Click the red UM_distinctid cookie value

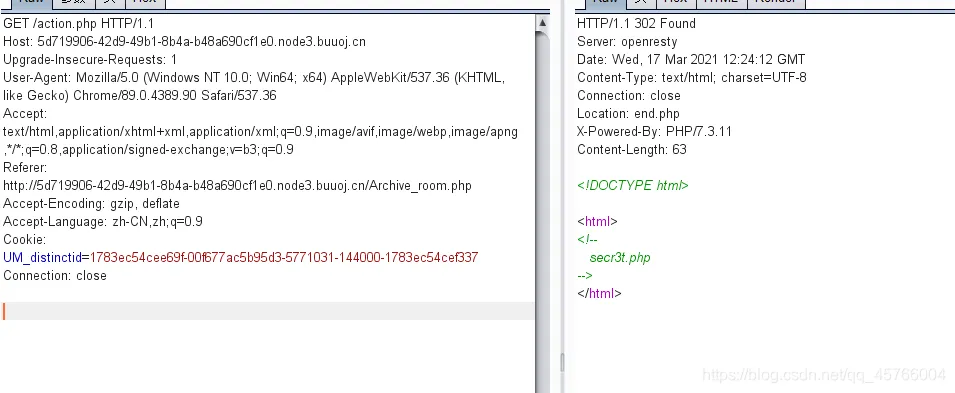(x=284, y=258)
